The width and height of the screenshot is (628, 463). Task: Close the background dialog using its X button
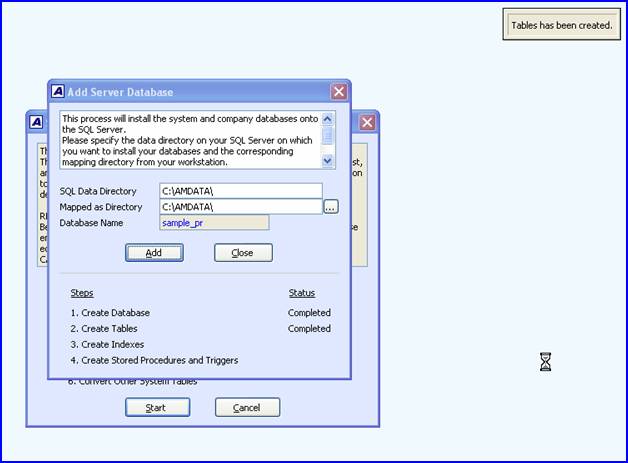click(367, 121)
